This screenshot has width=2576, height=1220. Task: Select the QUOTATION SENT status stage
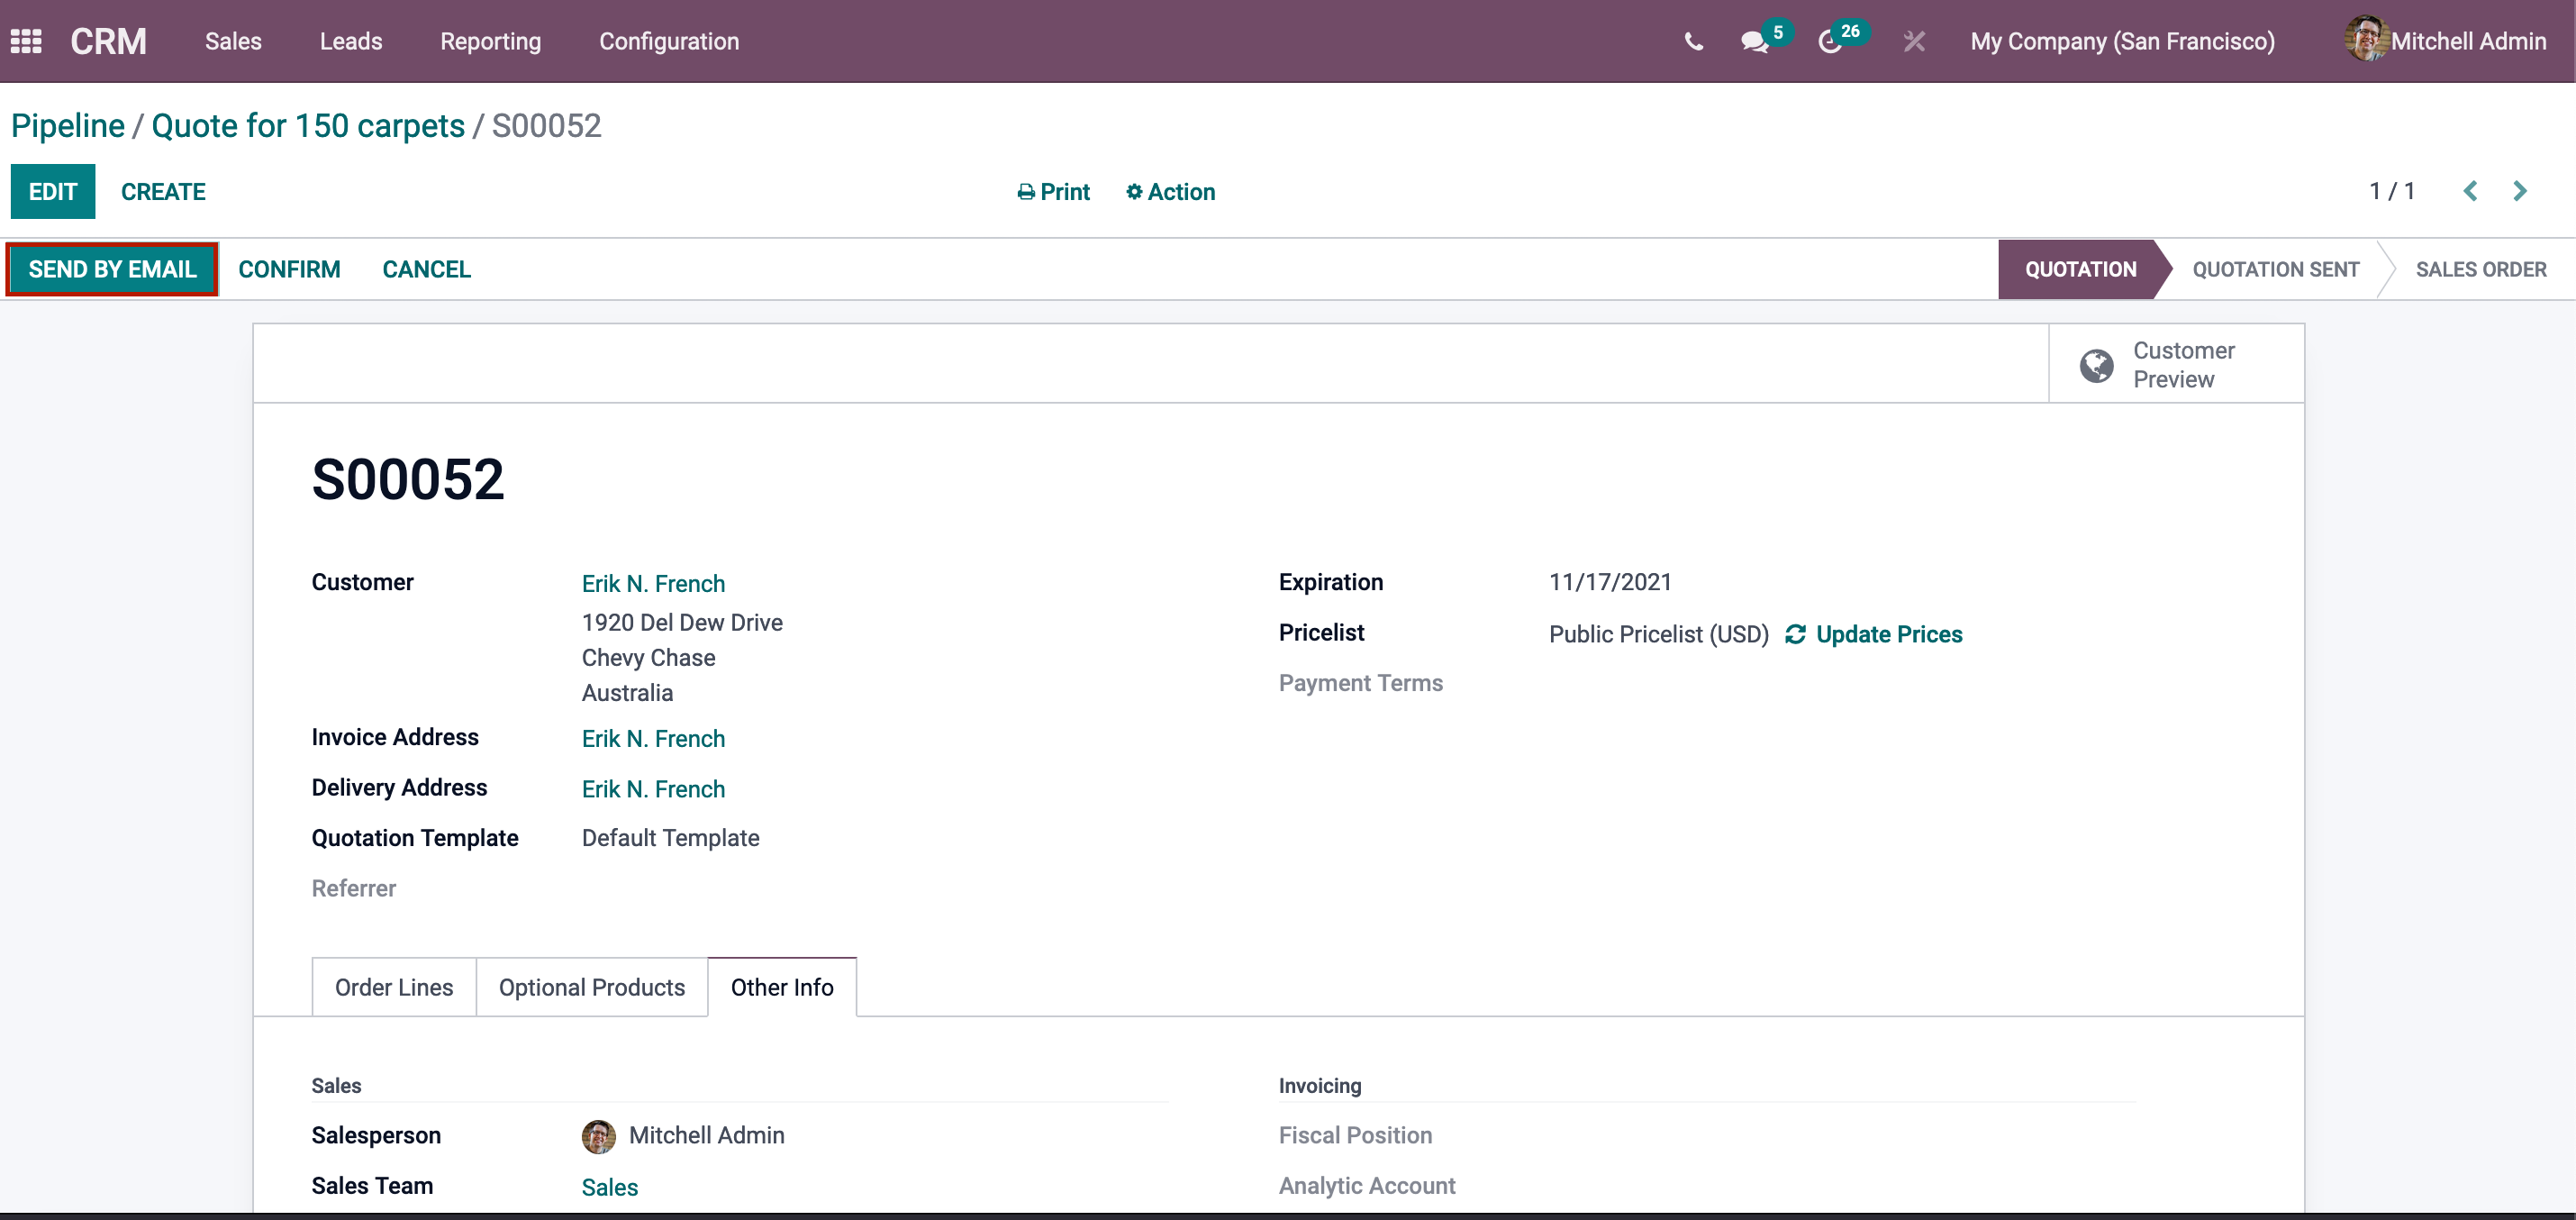pos(2275,269)
